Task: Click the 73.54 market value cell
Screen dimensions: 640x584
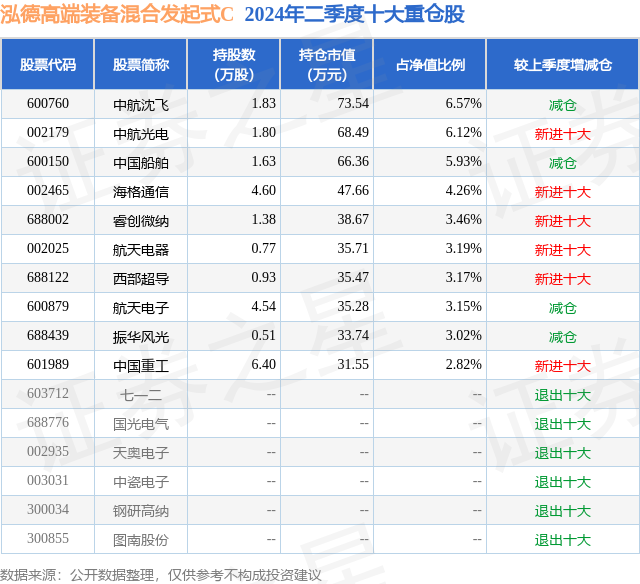Action: pyautogui.click(x=353, y=103)
